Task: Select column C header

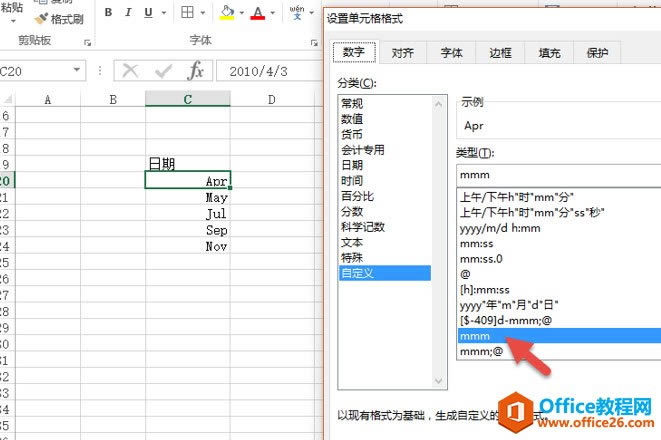Action: coord(188,99)
